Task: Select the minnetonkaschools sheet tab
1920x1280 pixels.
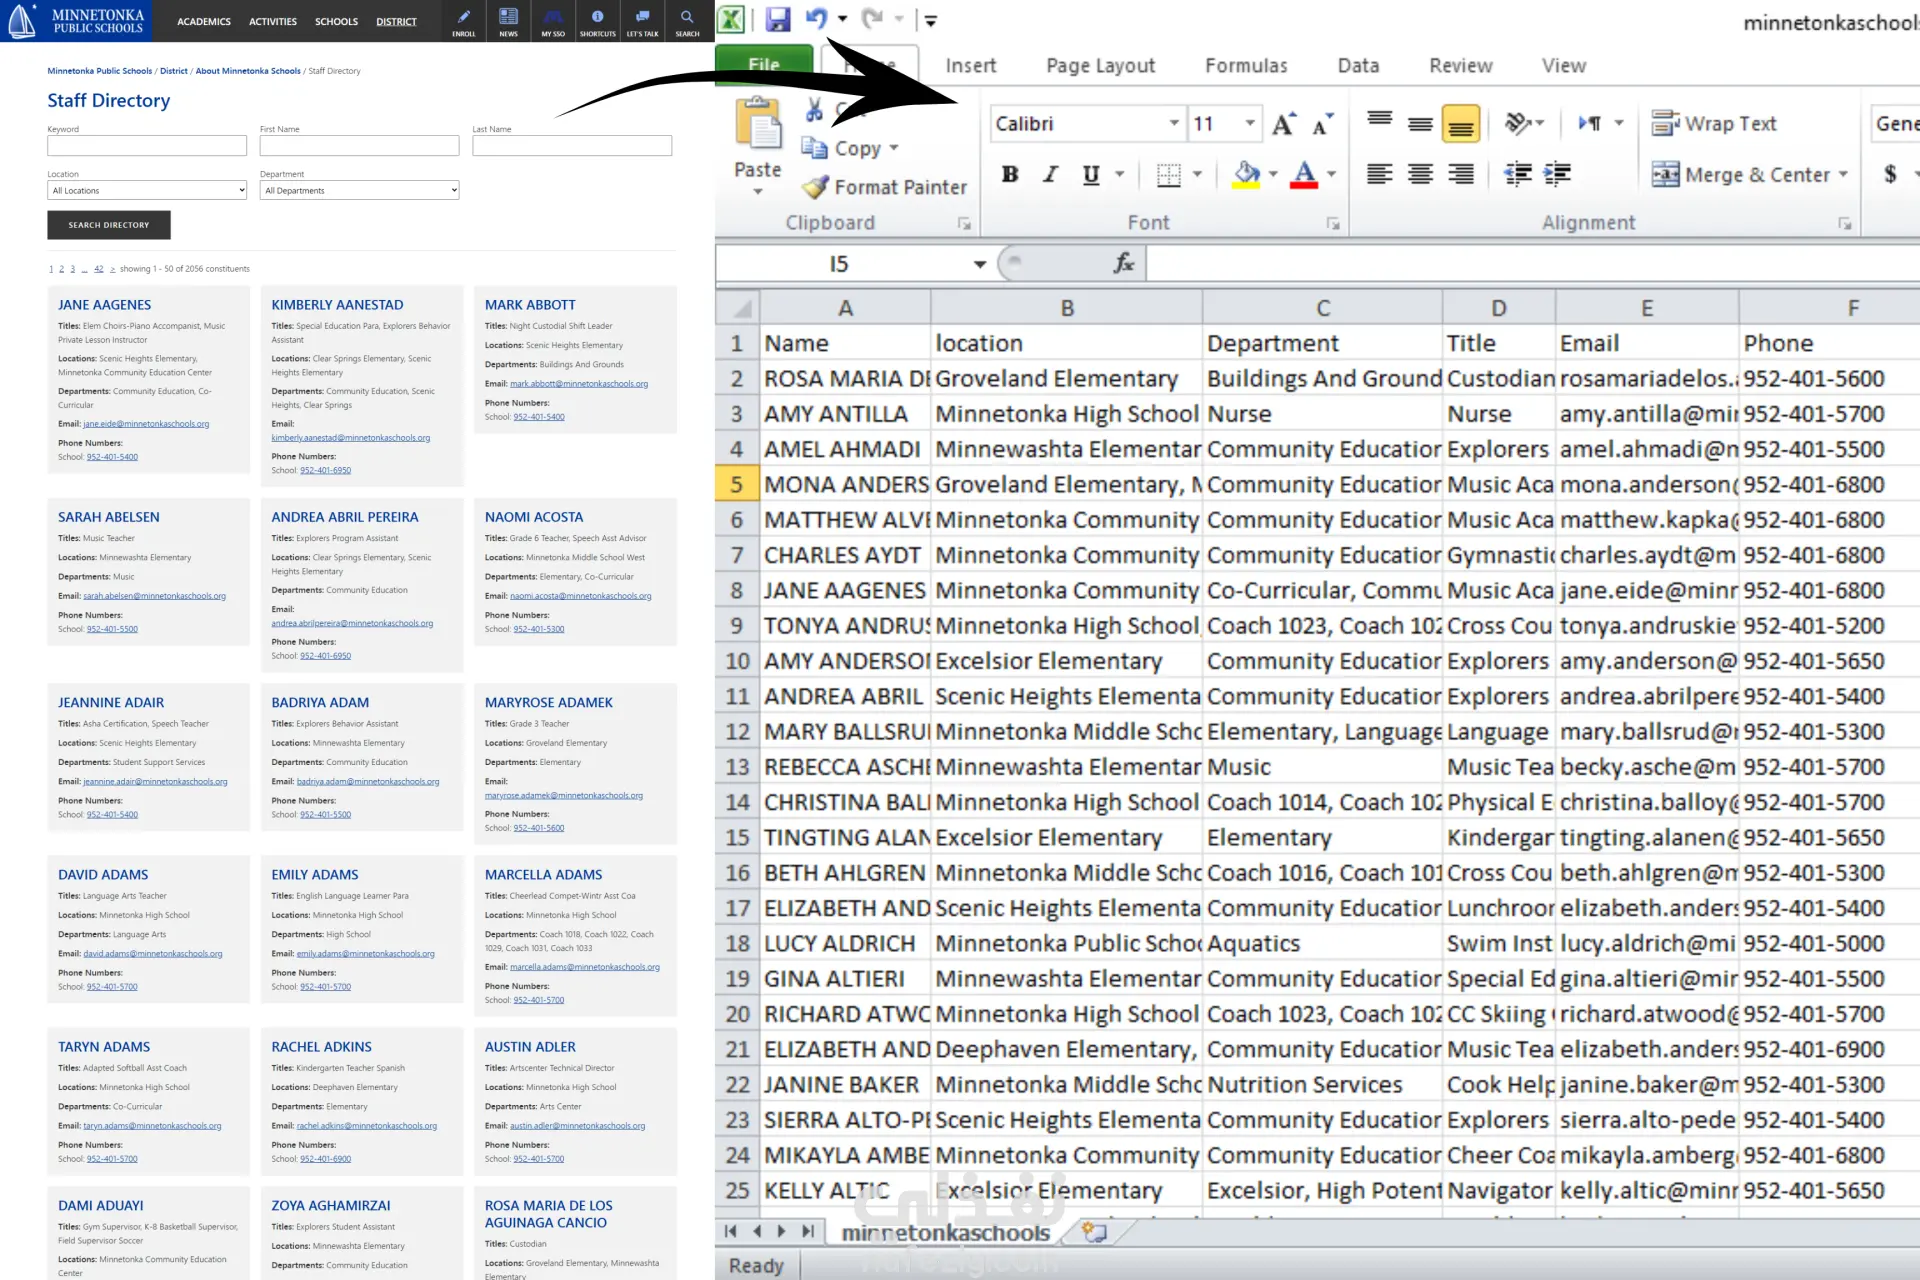Action: (x=946, y=1233)
